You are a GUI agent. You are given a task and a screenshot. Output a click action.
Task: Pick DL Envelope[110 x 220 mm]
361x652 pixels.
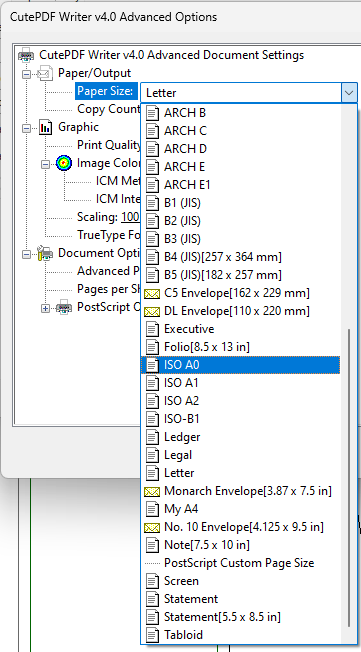(240, 311)
